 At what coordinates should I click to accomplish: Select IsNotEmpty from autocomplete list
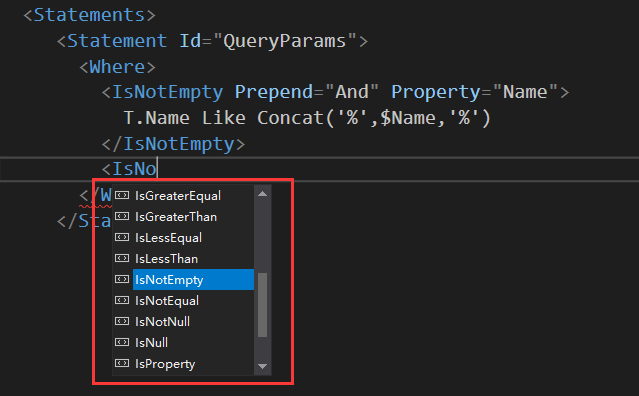193,279
